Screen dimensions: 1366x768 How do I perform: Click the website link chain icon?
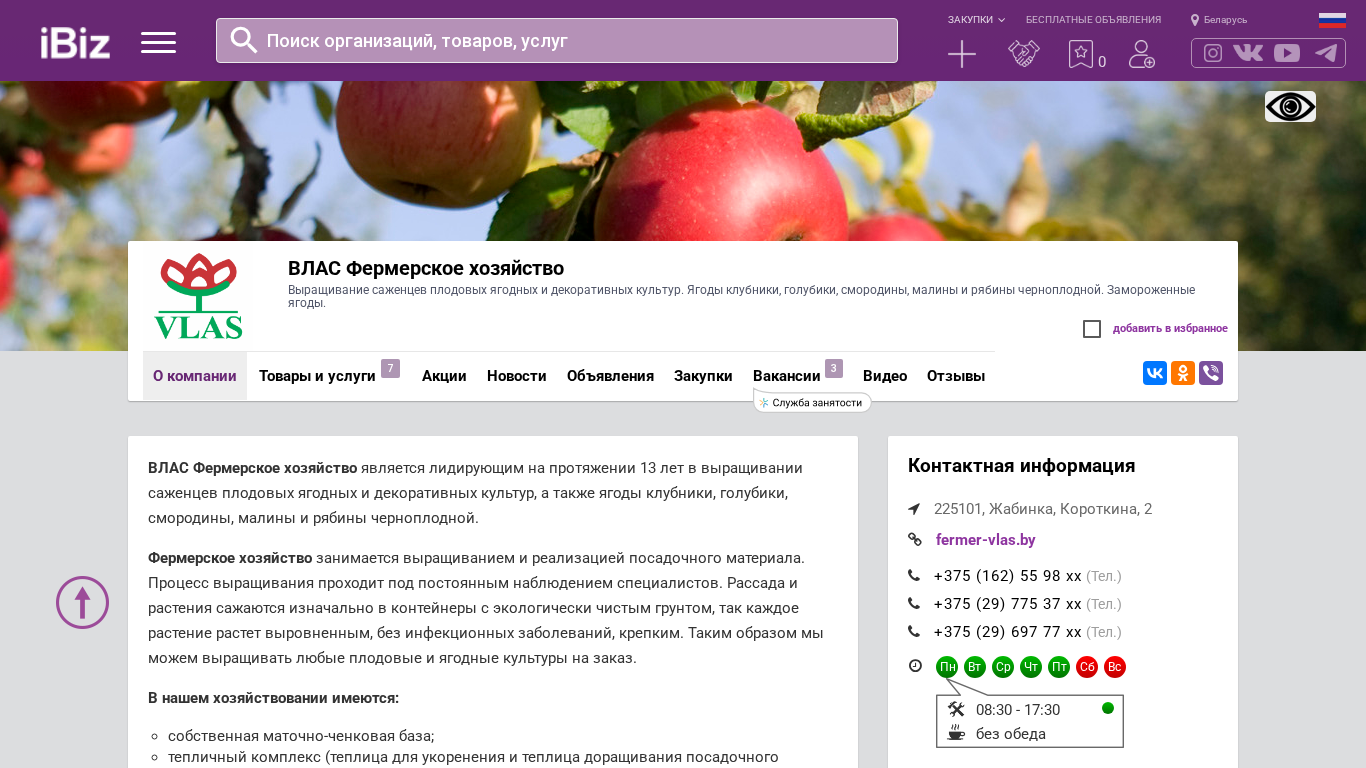pos(914,540)
